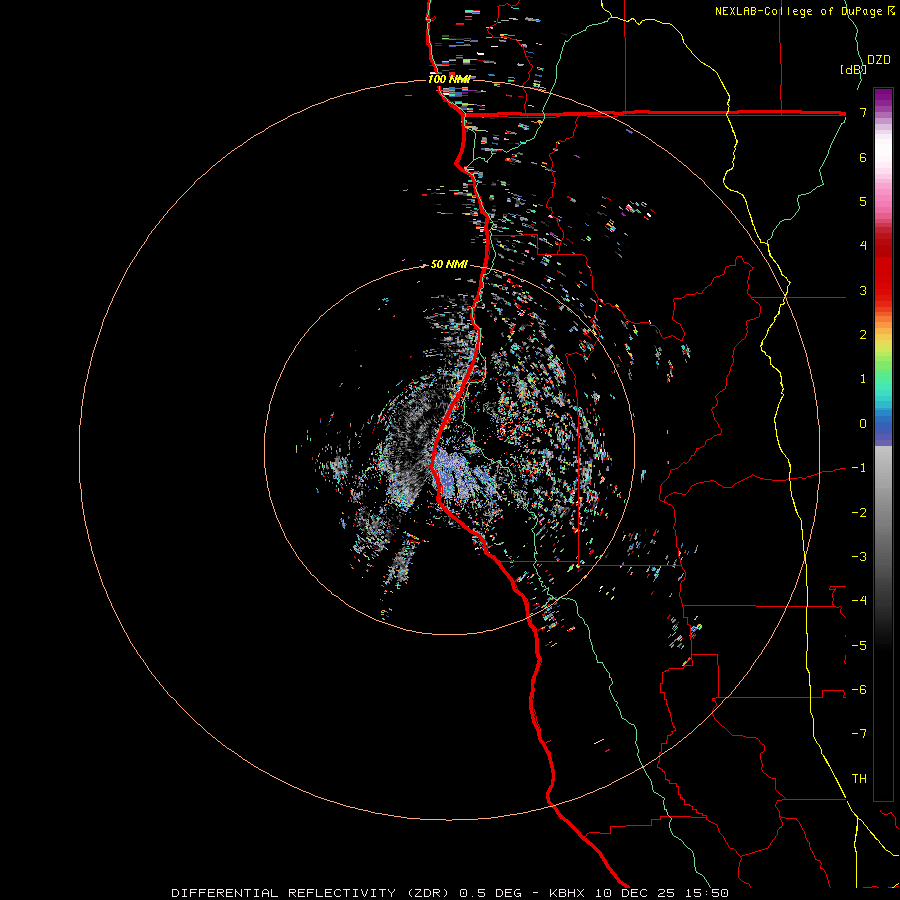900x900 pixels.
Task: Click the [dB] unit label
Action: (853, 69)
